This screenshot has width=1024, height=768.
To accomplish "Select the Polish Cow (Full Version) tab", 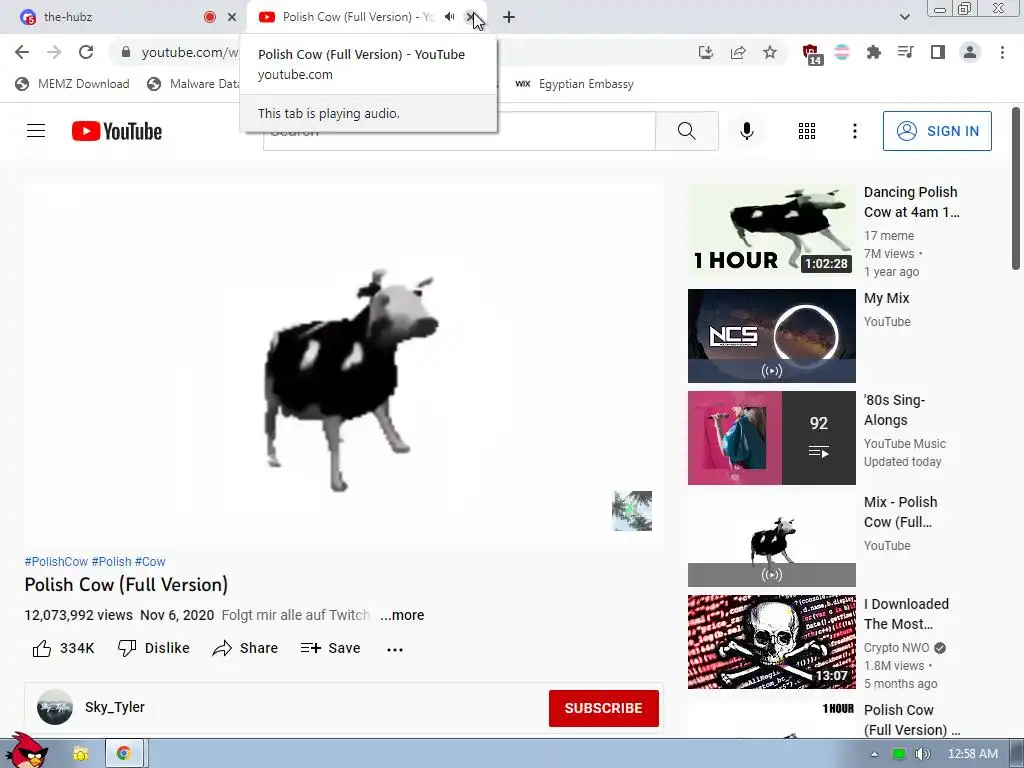I will pyautogui.click(x=356, y=17).
